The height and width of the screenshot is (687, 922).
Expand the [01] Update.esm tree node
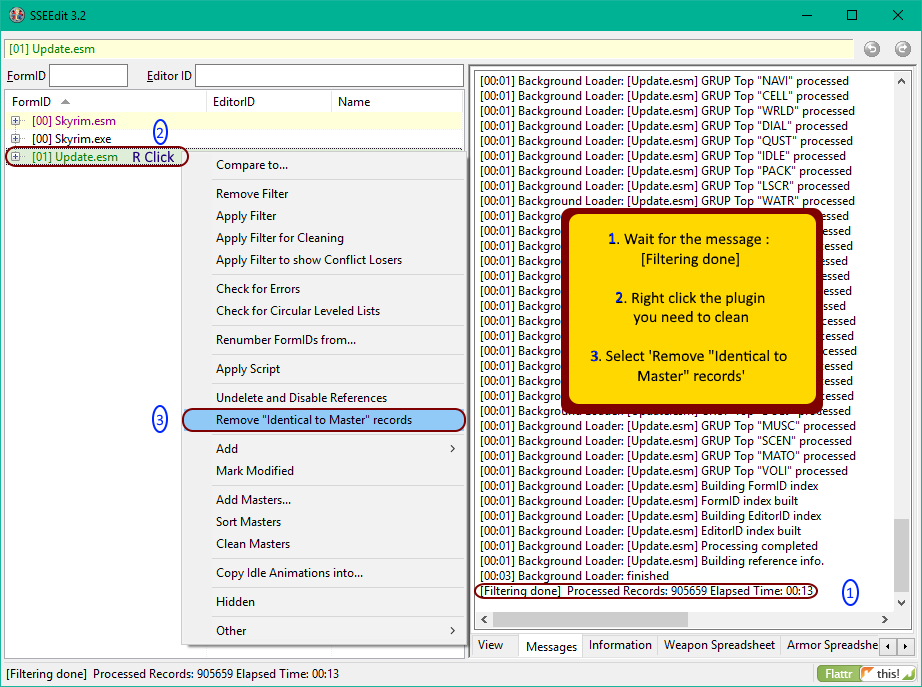(x=15, y=156)
